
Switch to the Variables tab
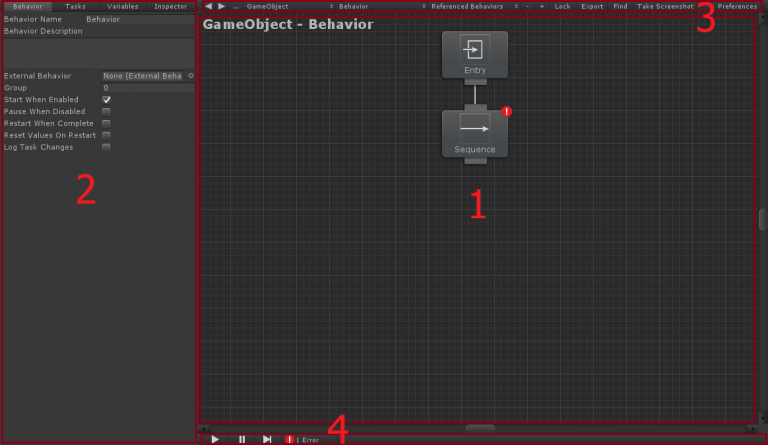click(122, 6)
